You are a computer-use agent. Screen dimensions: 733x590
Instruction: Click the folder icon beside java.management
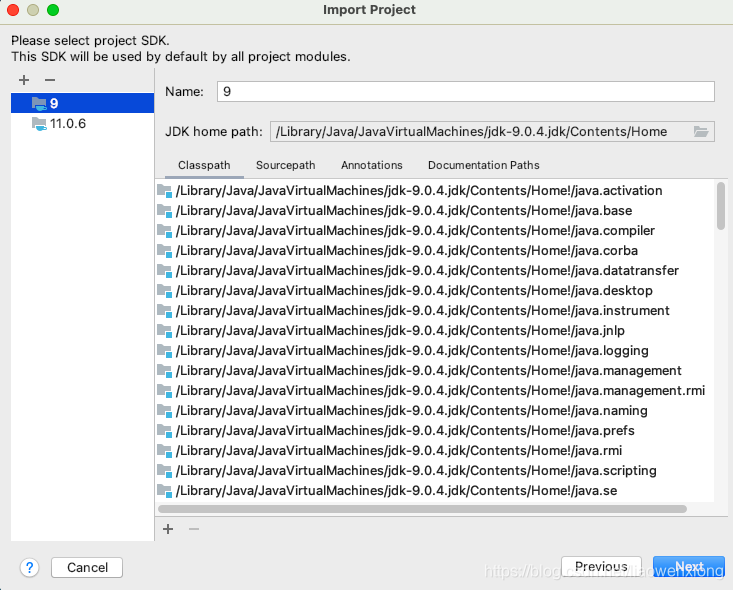[165, 371]
